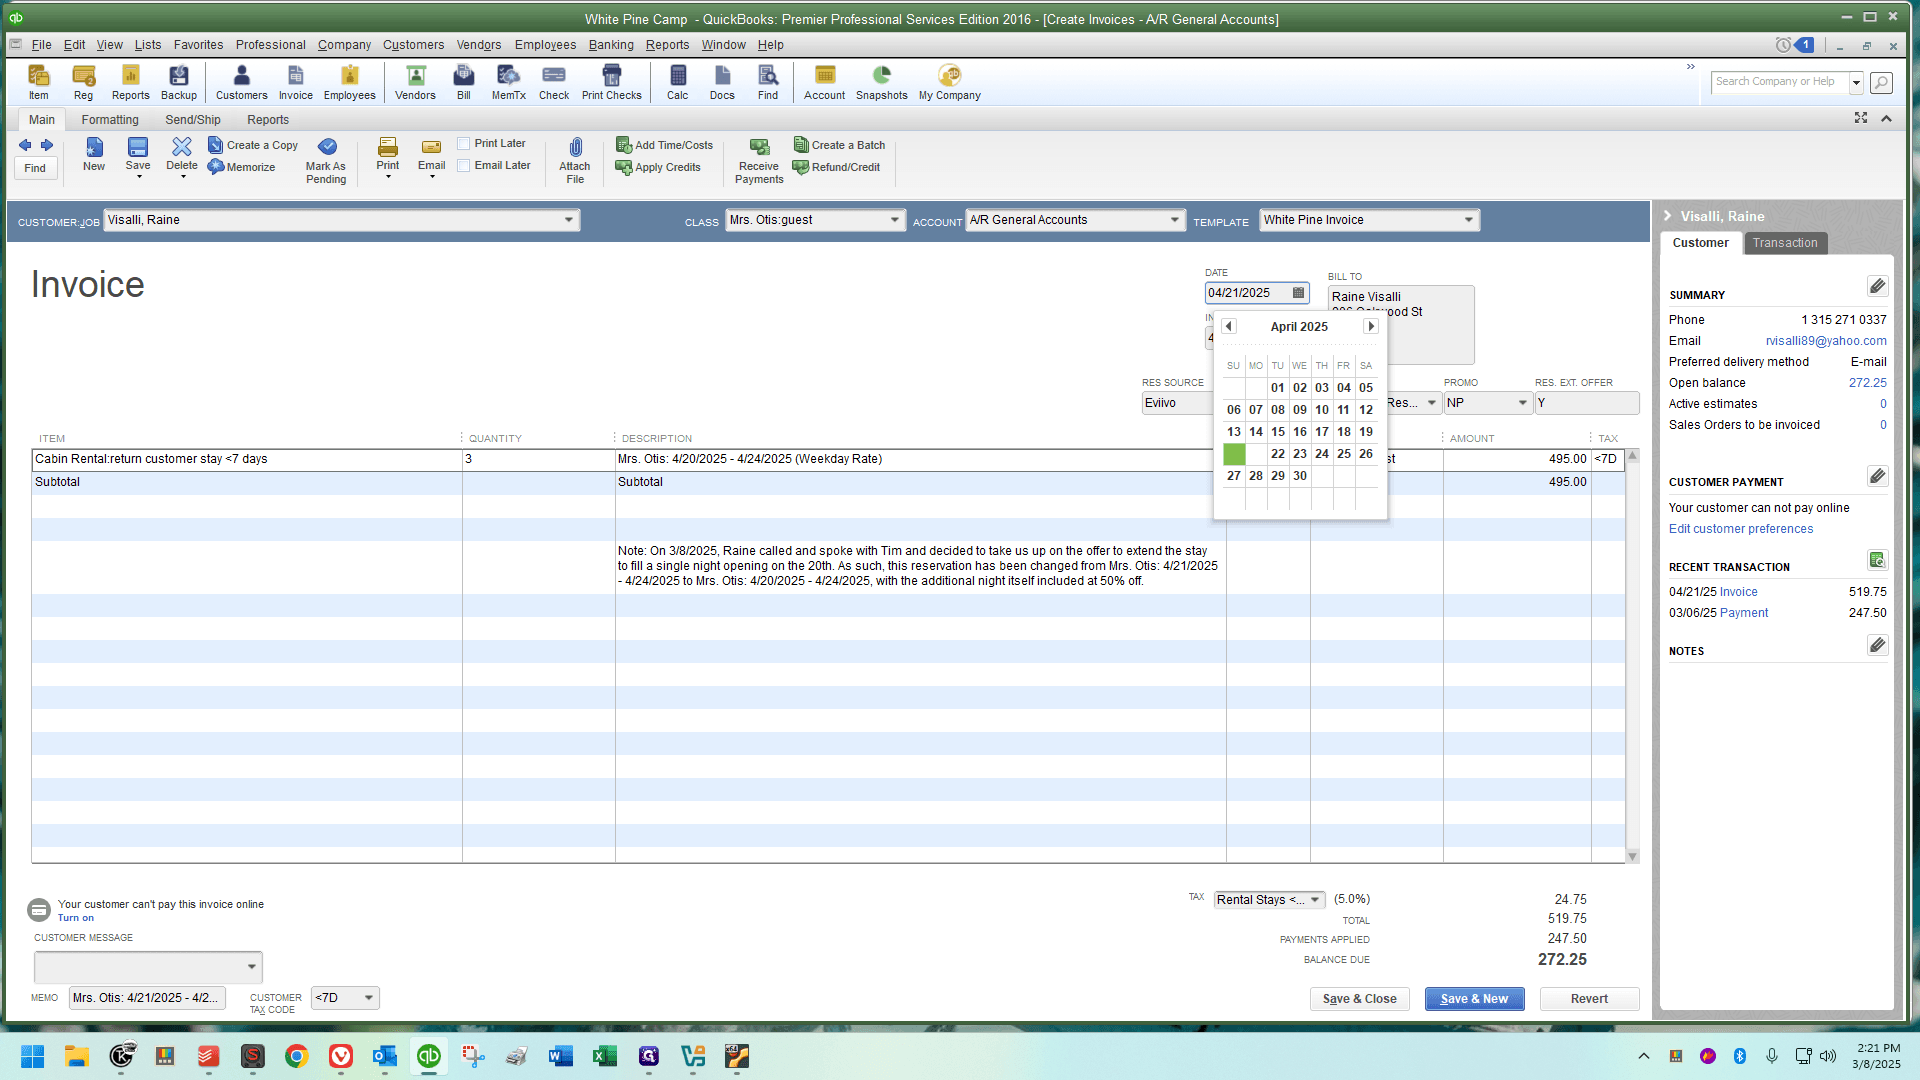The width and height of the screenshot is (1920, 1080).
Task: Launch the Backup tool icon
Action: coord(179,82)
